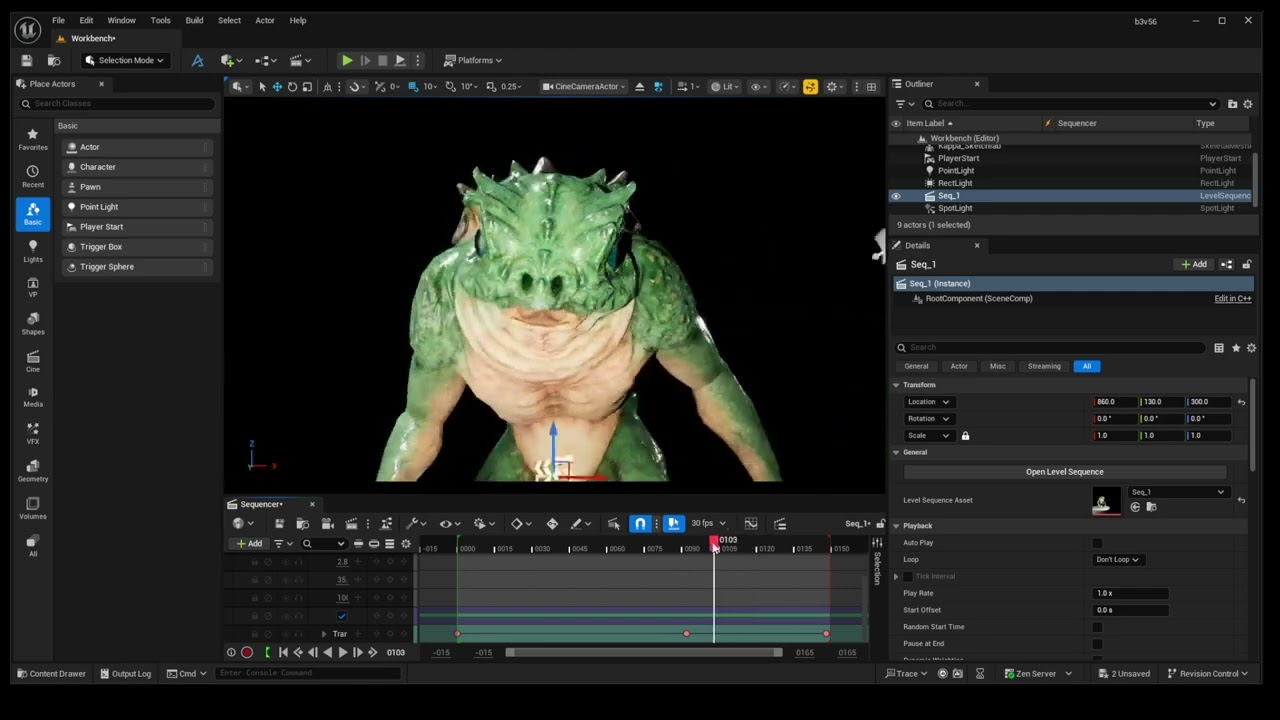Open the Lit view mode dropdown
Viewport: 1280px width, 720px height.
click(x=727, y=87)
